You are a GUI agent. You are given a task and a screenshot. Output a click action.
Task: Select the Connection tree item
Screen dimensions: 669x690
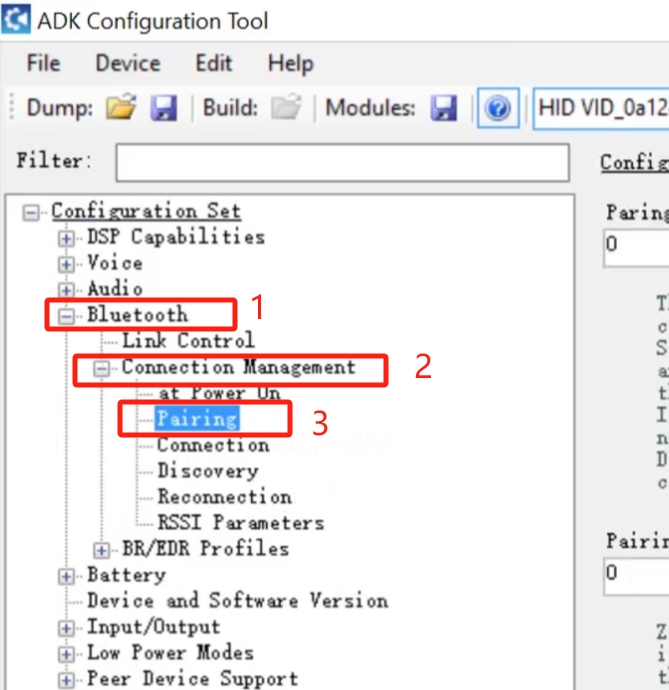click(x=213, y=445)
